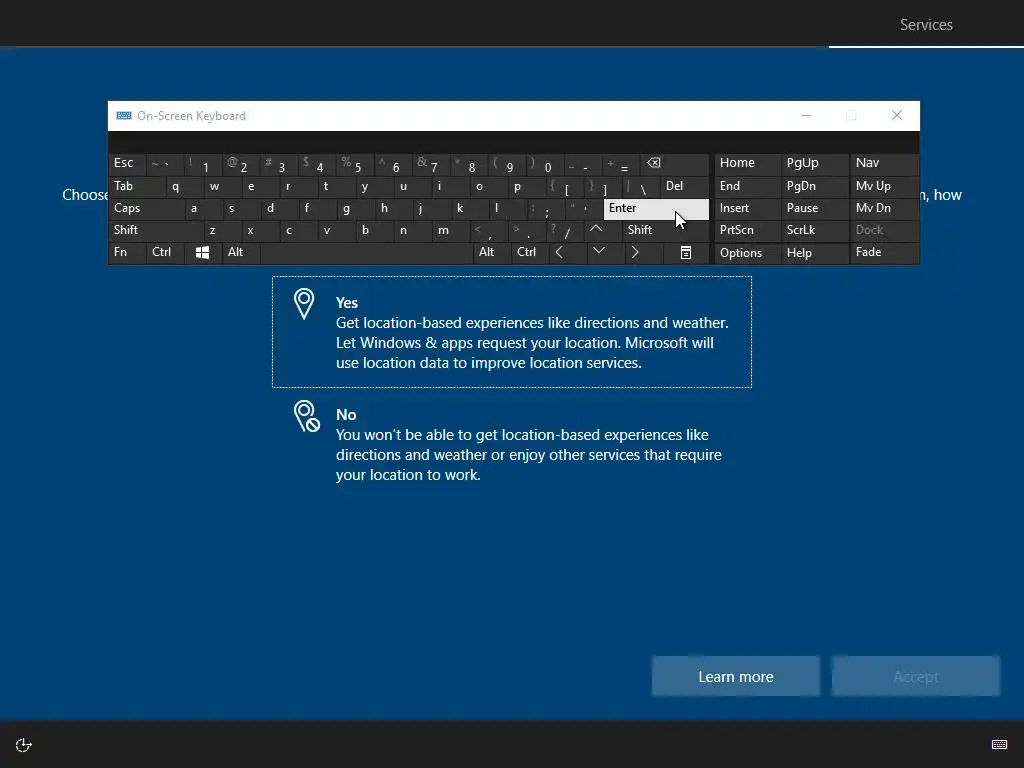
Task: Toggle the left Alt key
Action: click(241, 253)
